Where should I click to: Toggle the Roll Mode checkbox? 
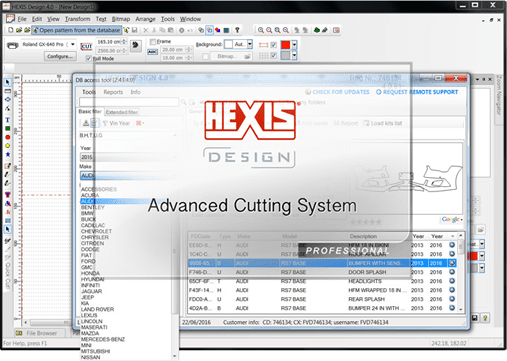click(x=88, y=59)
